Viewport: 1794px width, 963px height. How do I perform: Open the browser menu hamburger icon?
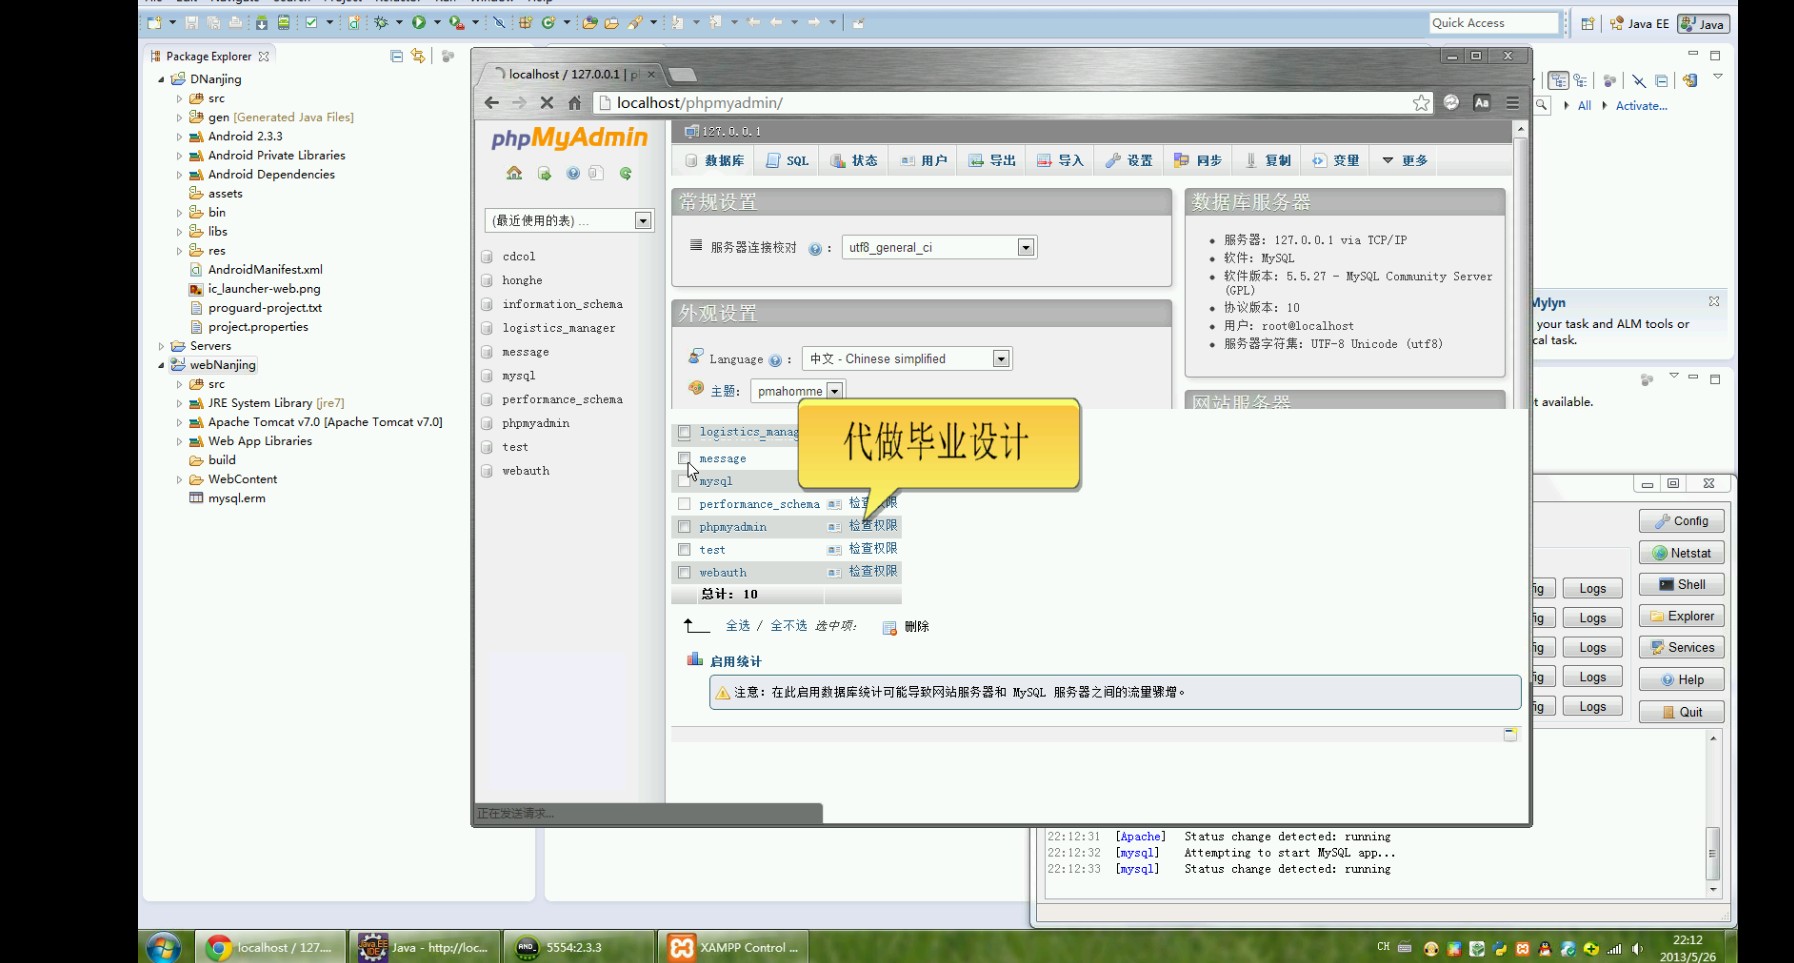tap(1513, 102)
